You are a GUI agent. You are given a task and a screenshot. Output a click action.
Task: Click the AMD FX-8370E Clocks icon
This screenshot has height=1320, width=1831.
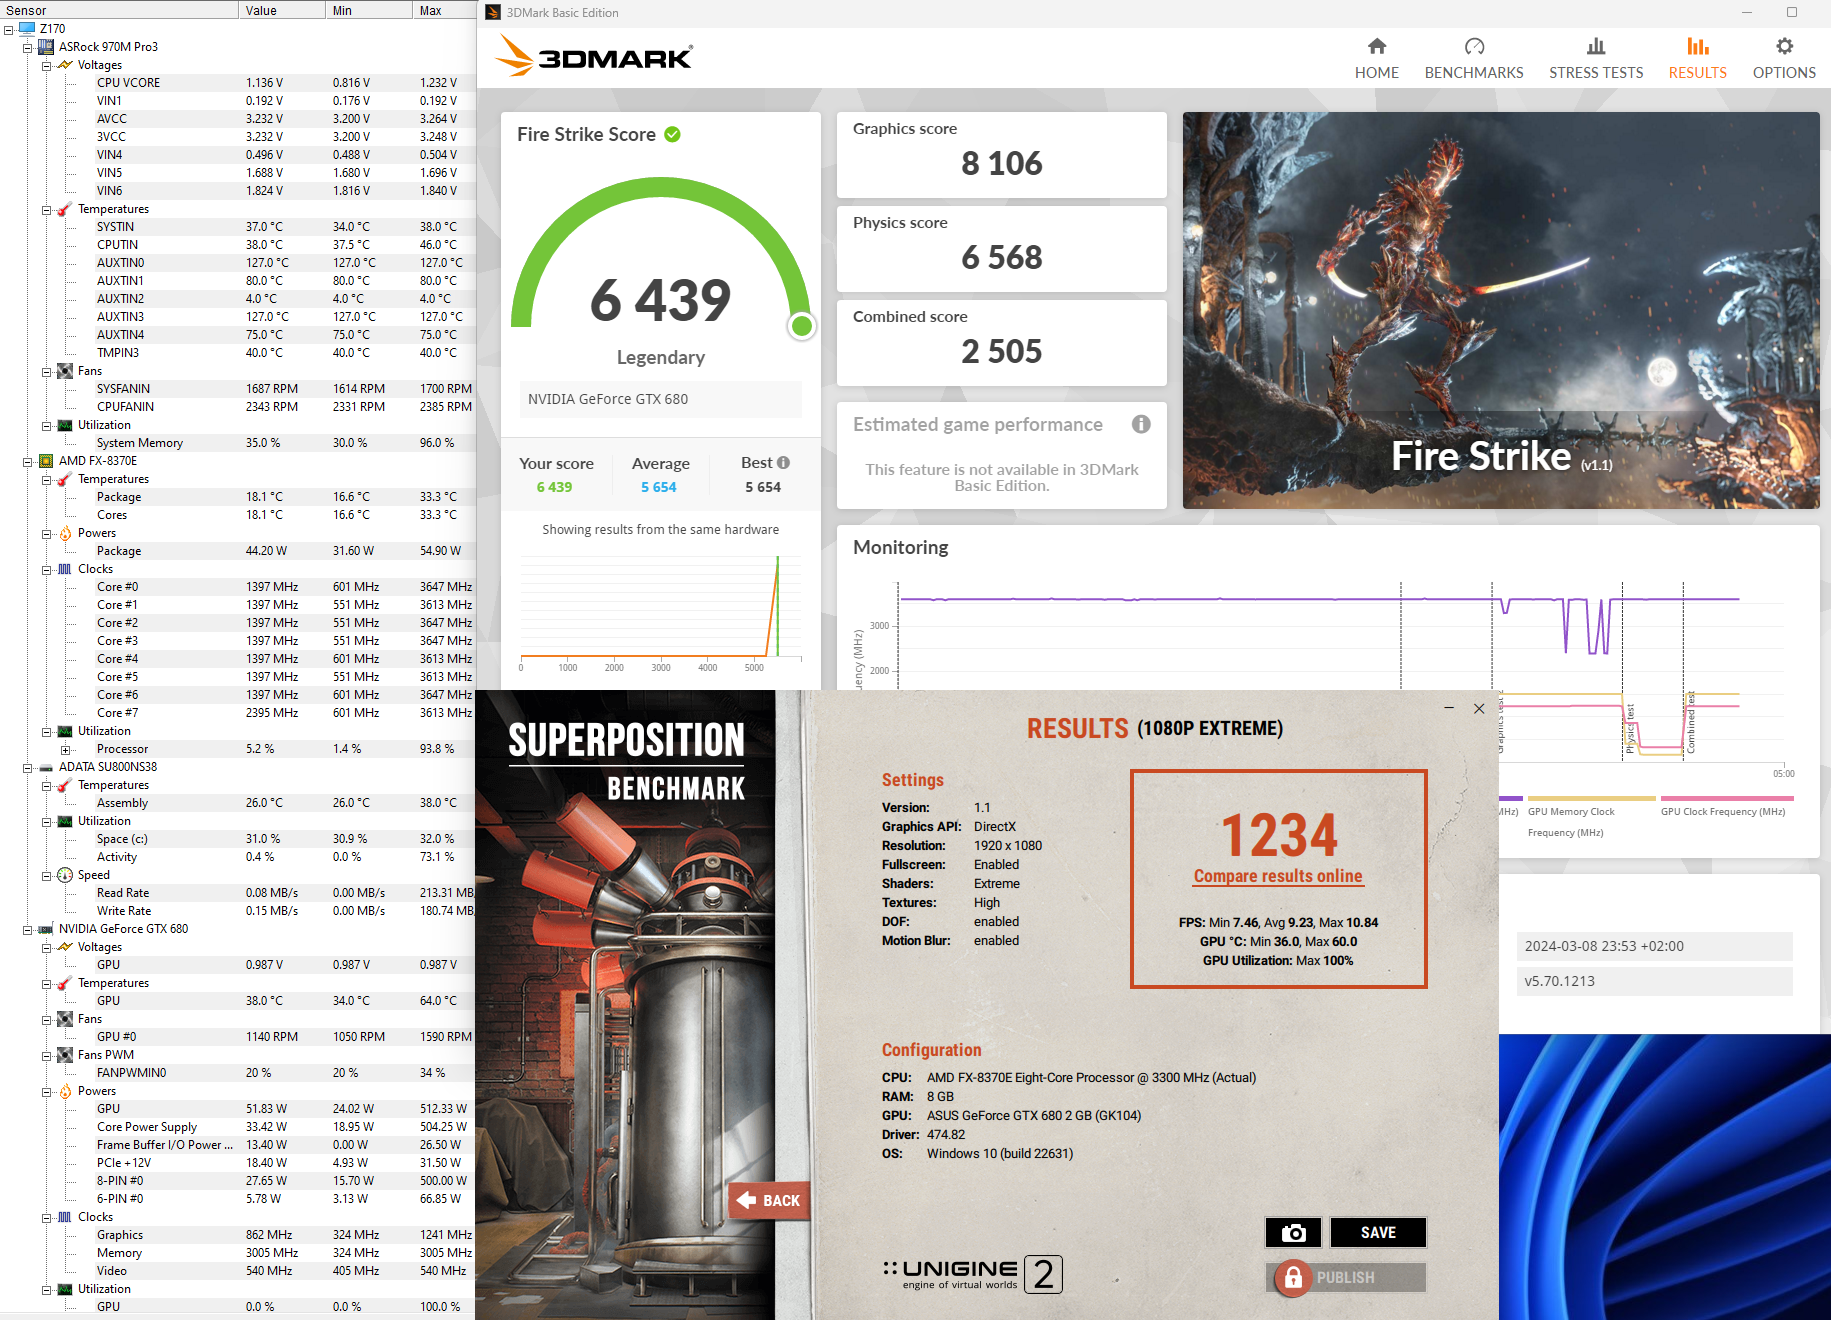[65, 569]
